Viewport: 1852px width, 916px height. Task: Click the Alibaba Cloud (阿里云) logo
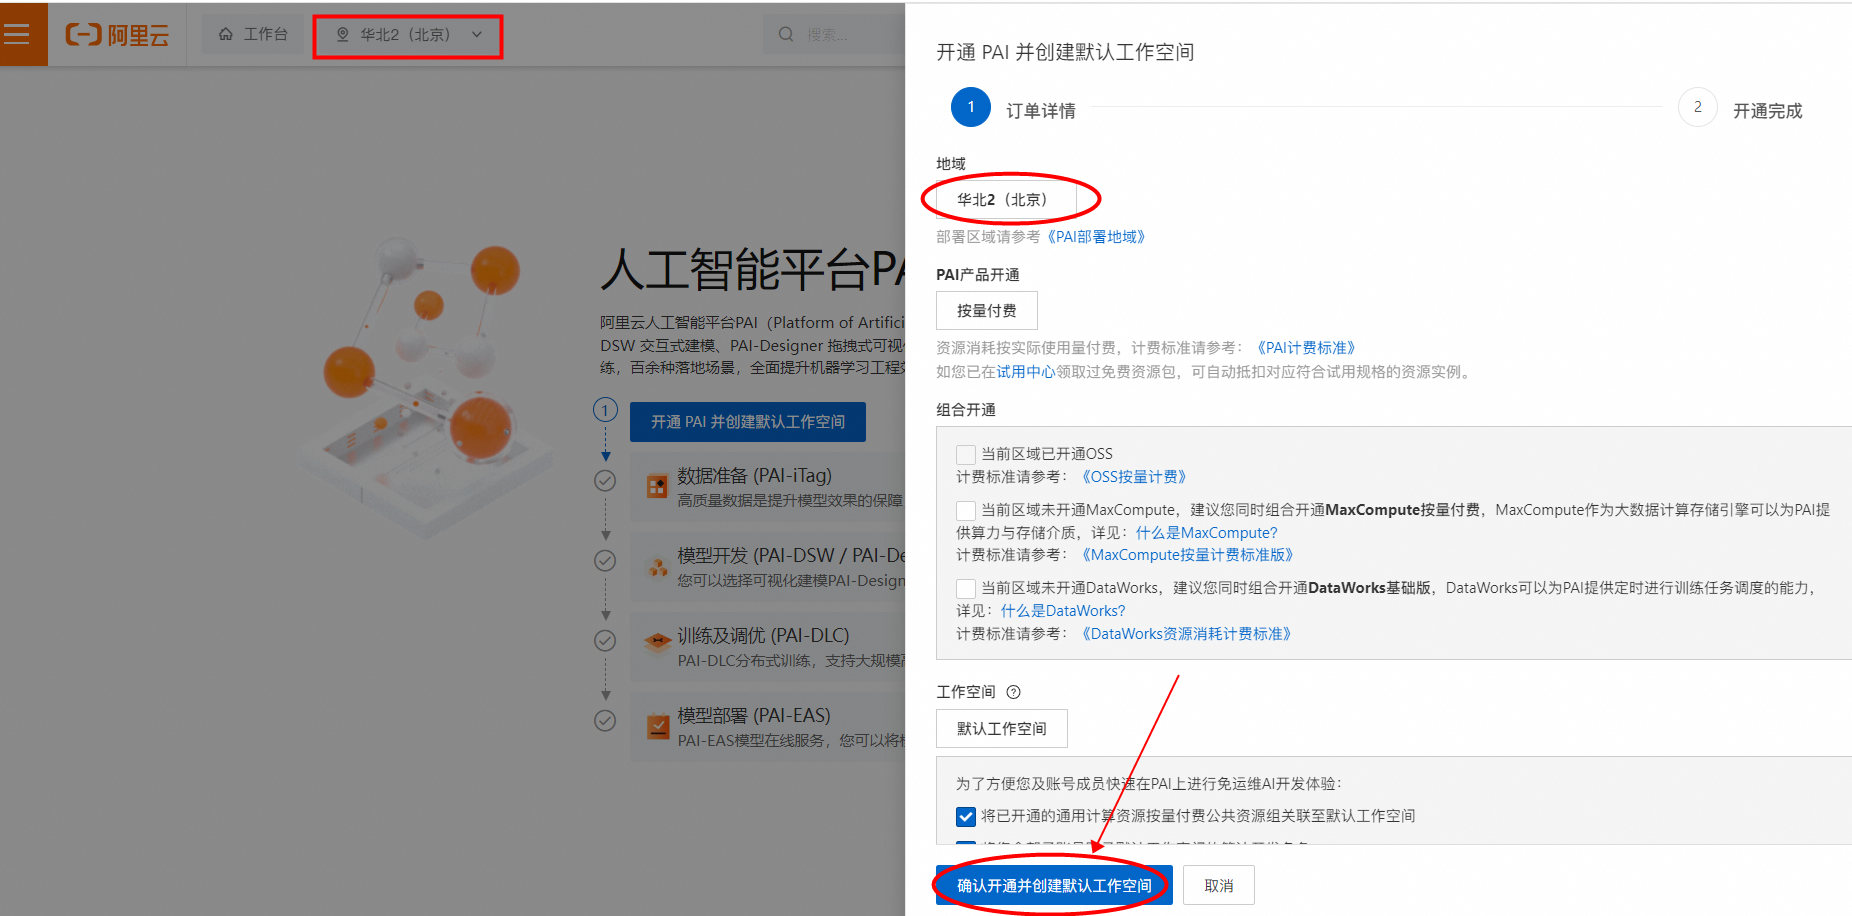(x=117, y=33)
